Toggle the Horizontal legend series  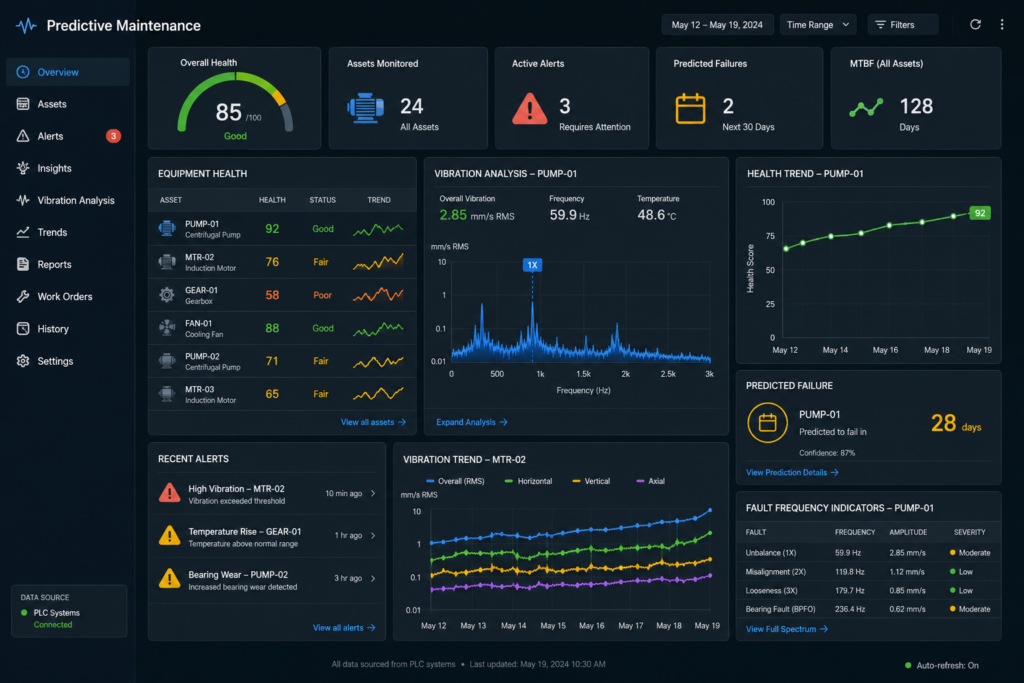point(528,481)
